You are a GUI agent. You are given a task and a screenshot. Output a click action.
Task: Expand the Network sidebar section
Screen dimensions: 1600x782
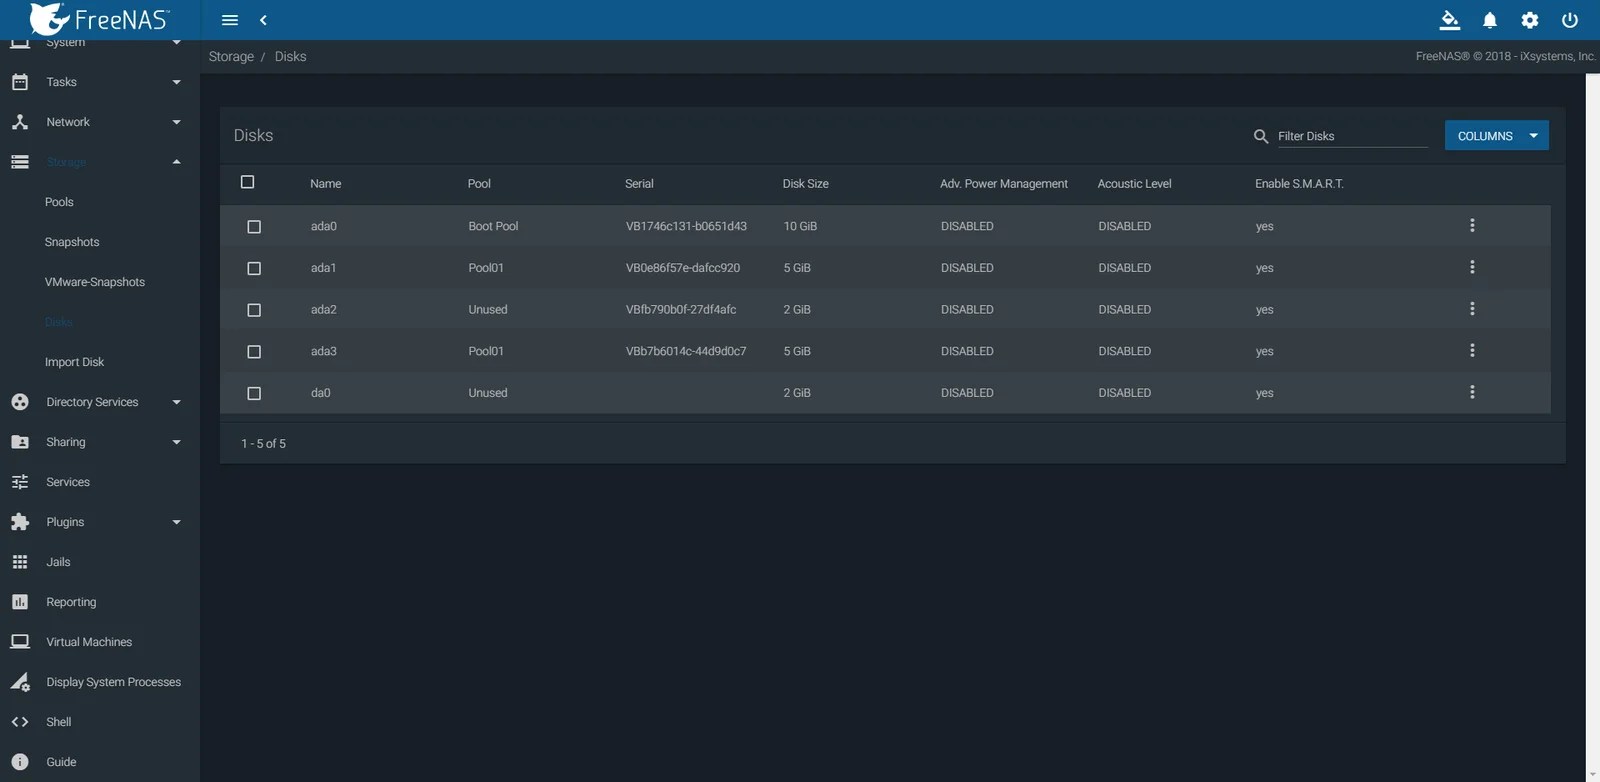(95, 122)
